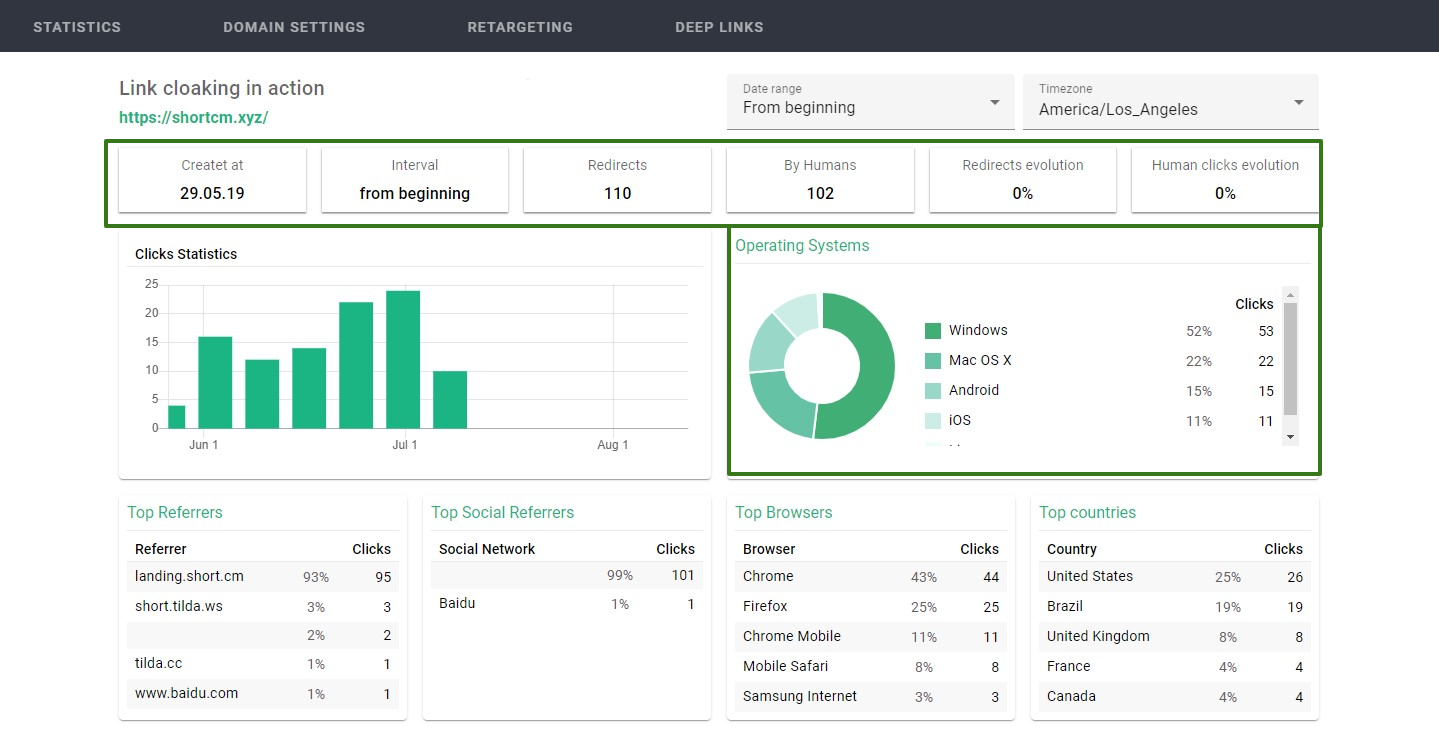Click the Windows legend color swatch
Screen dimensions: 1439x752
933,331
